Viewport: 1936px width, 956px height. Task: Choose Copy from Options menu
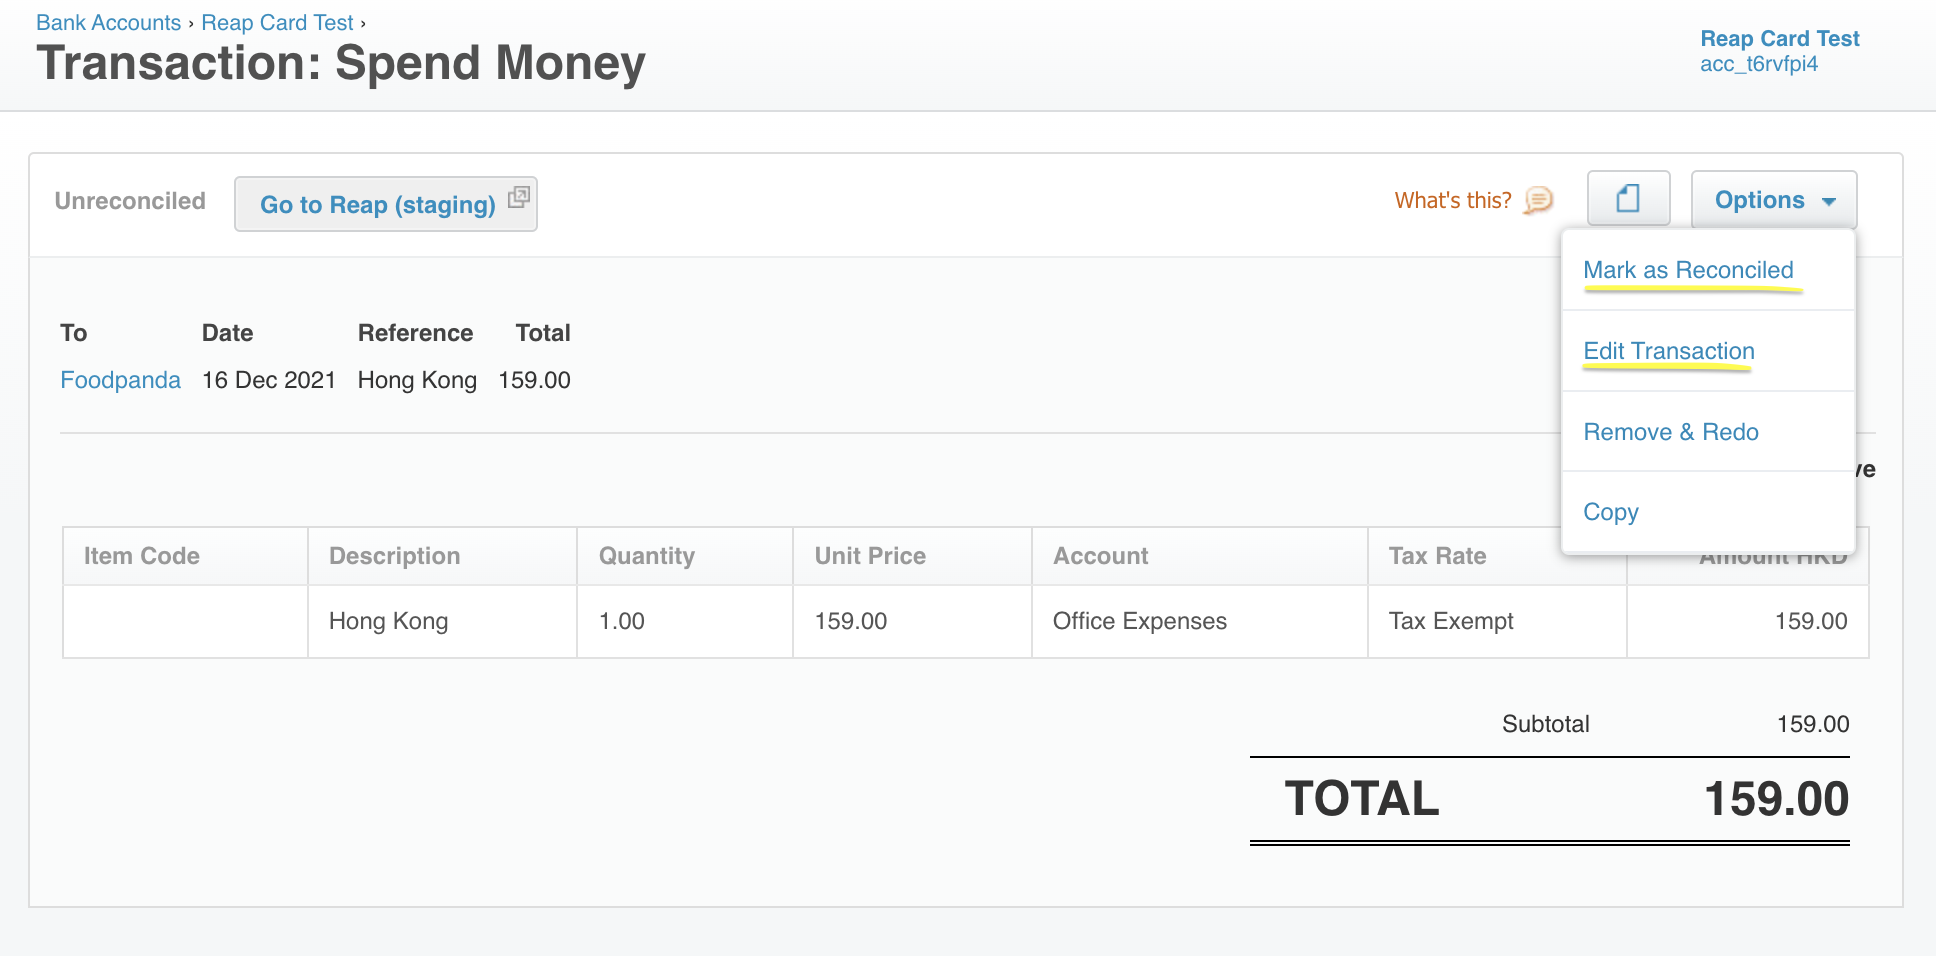tap(1610, 512)
